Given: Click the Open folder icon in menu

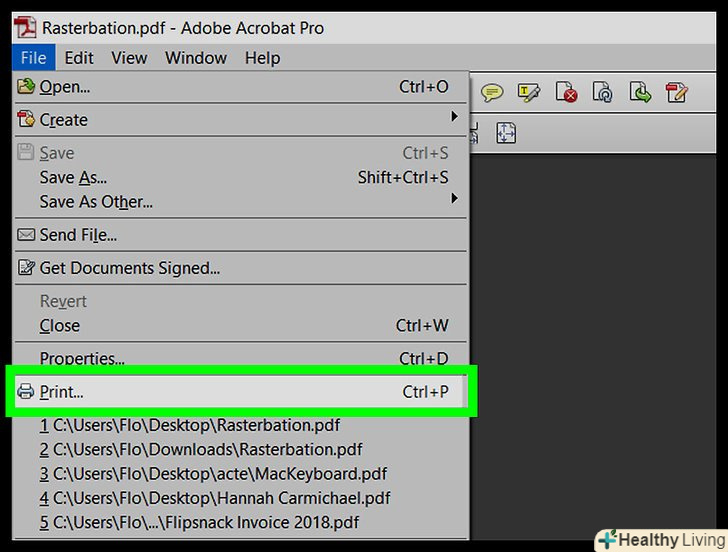Looking at the screenshot, I should pos(26,86).
